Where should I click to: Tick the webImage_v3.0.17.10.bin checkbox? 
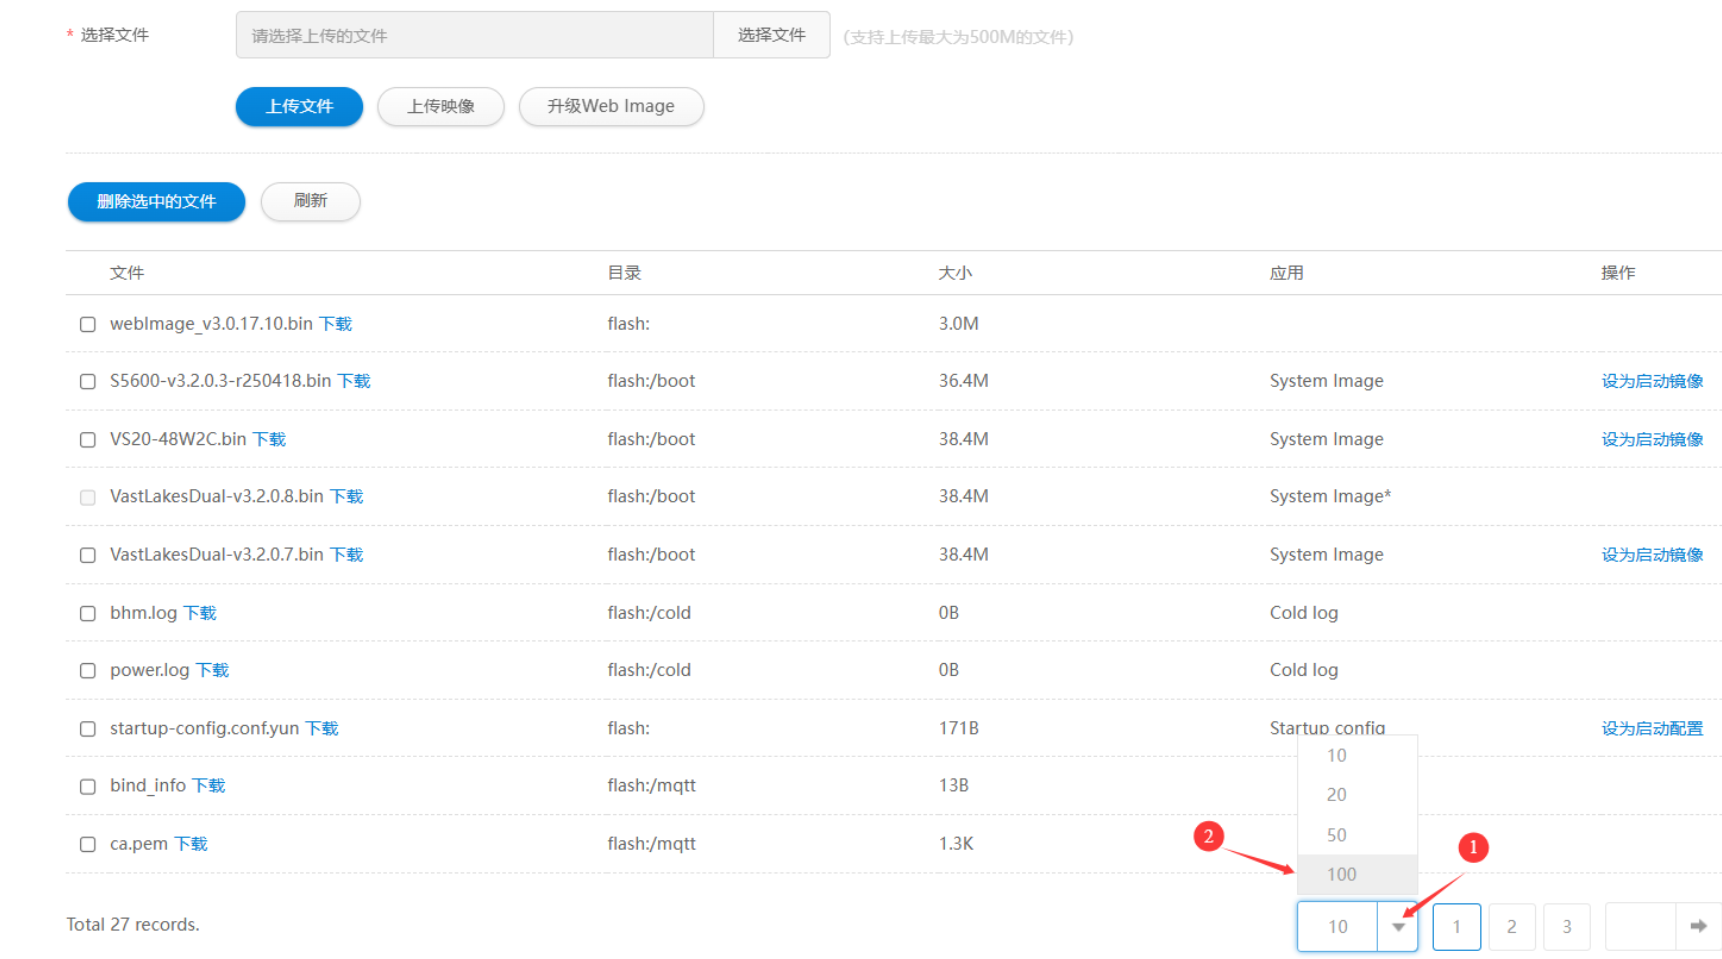click(x=88, y=324)
